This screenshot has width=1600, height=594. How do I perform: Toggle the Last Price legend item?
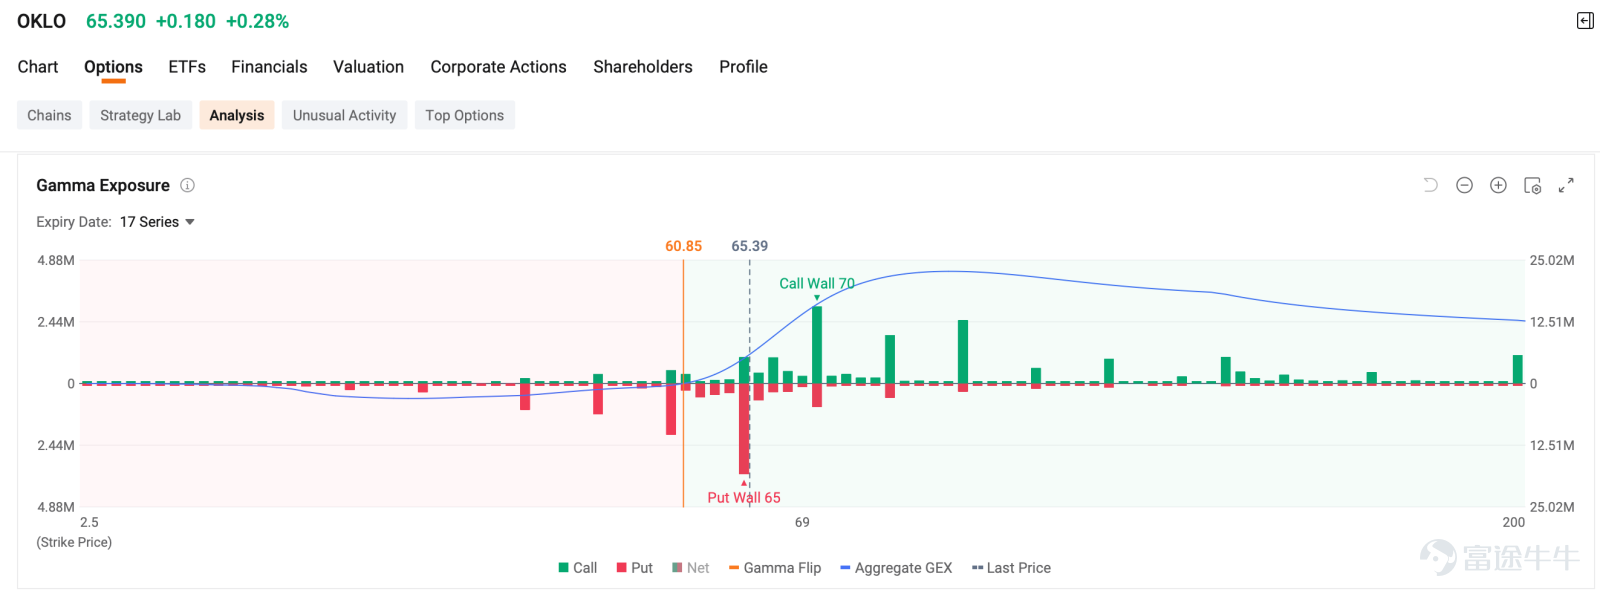[1011, 568]
